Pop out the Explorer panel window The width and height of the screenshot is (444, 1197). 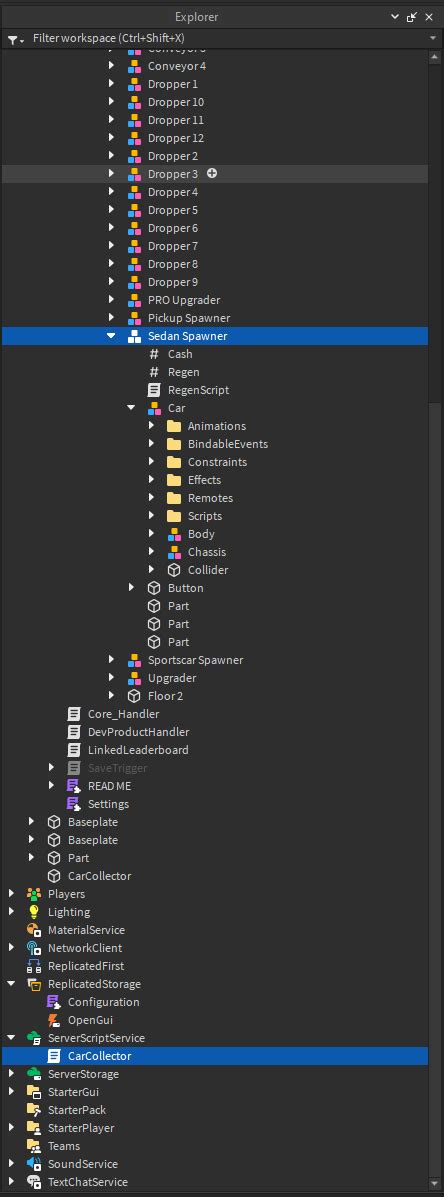coord(413,17)
